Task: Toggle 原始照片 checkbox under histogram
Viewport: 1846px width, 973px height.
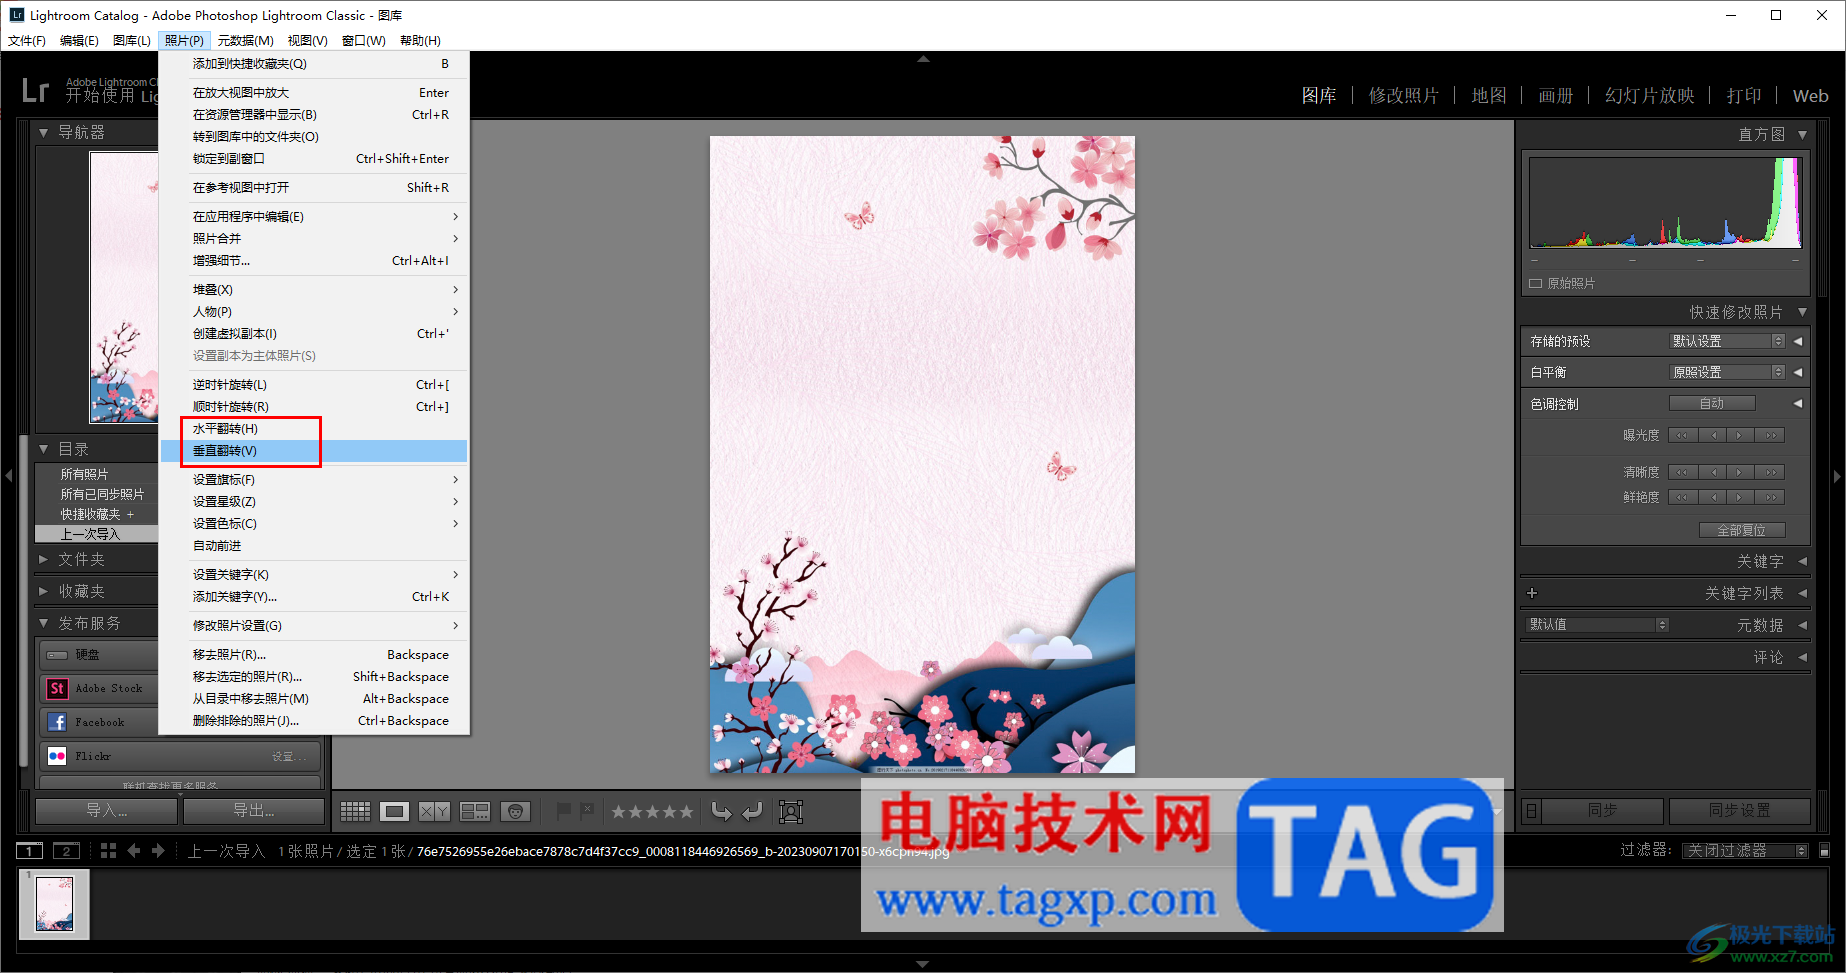Action: pos(1536,284)
